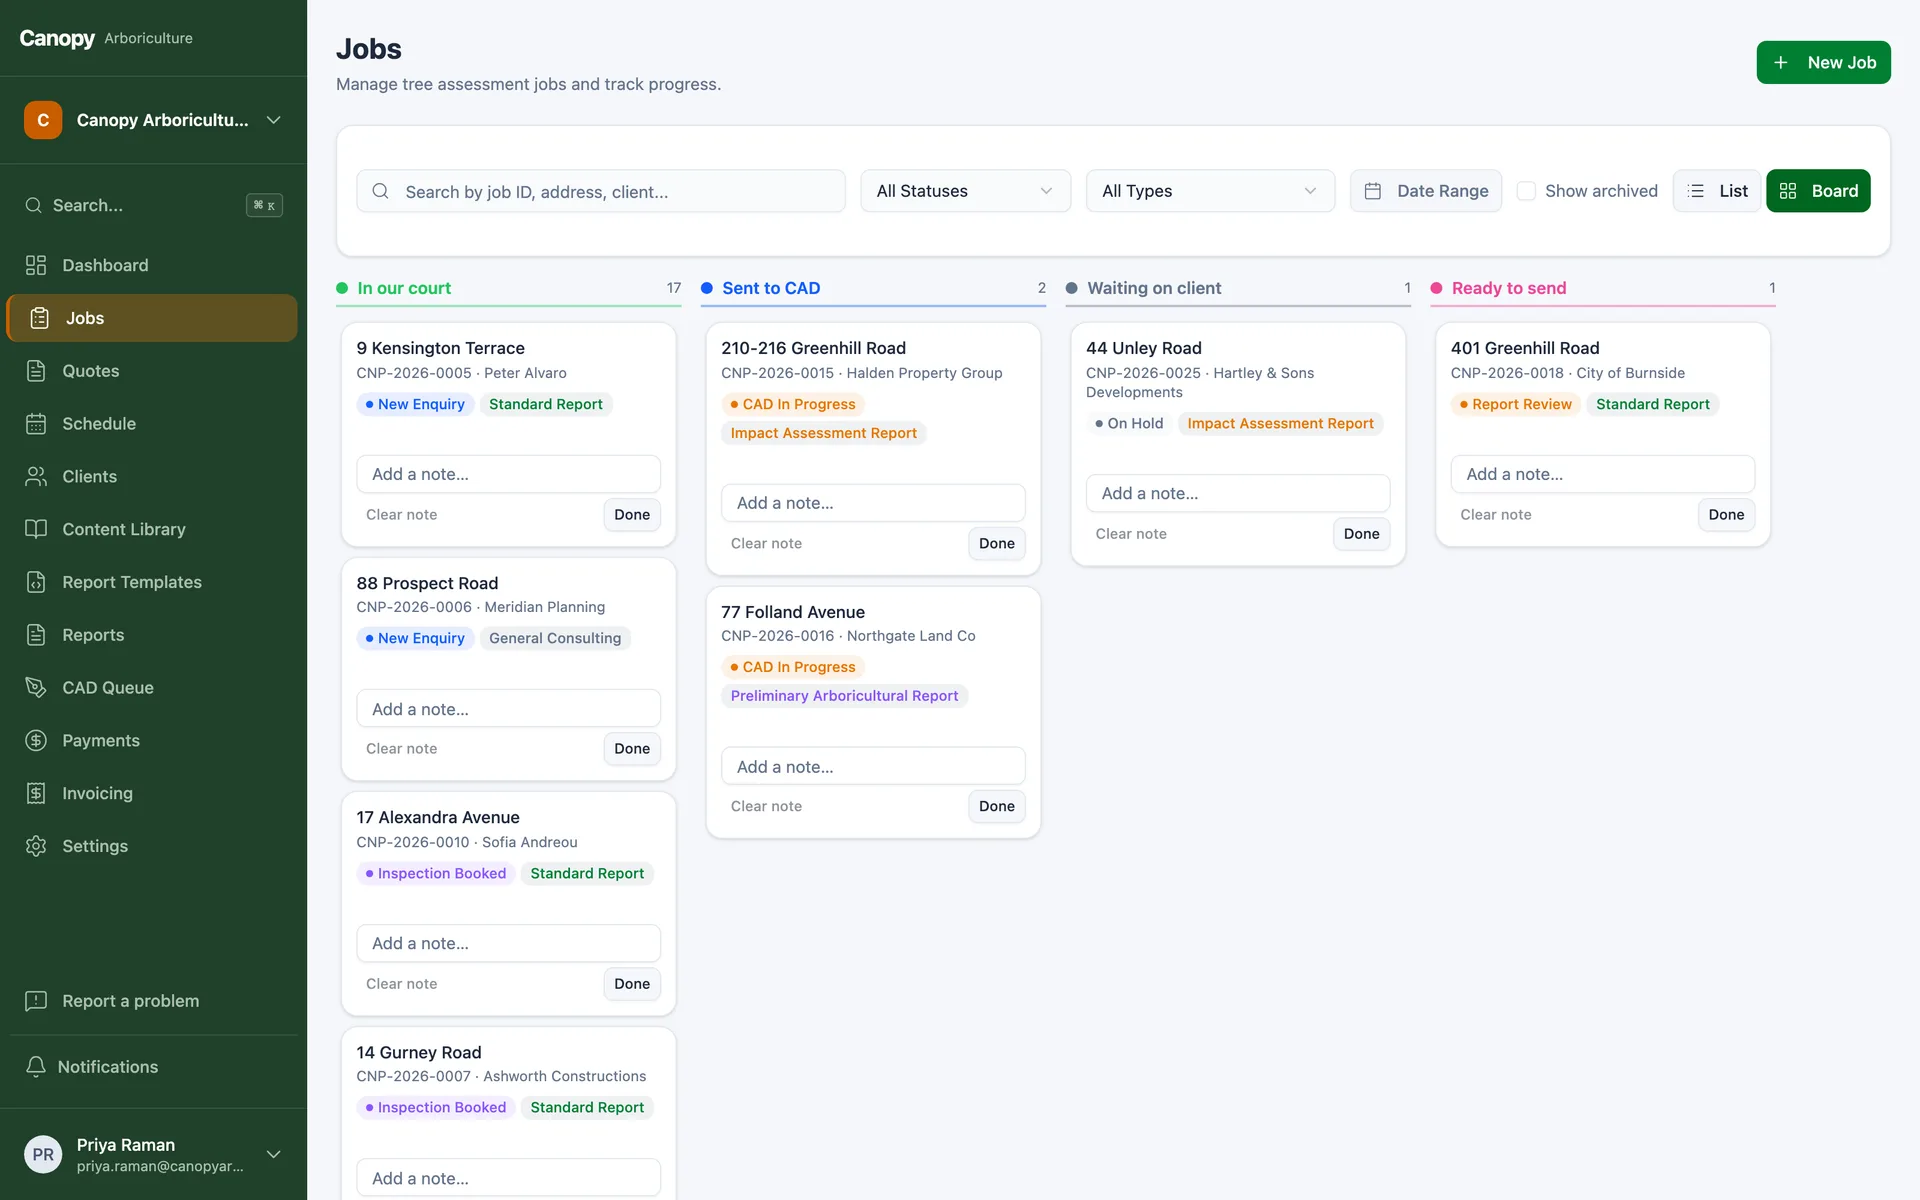Open the 14 Gurney Road job title
This screenshot has width=1920, height=1200.
419,1052
